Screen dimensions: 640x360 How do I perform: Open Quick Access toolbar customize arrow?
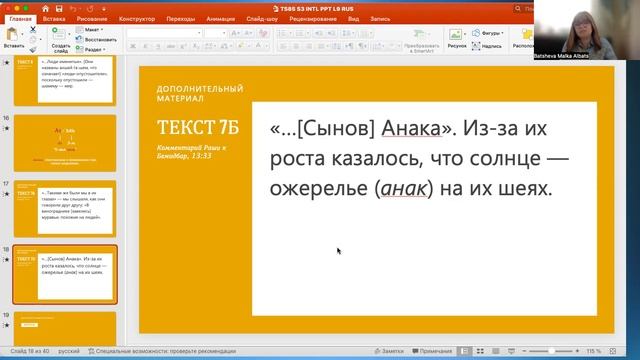(104, 9)
